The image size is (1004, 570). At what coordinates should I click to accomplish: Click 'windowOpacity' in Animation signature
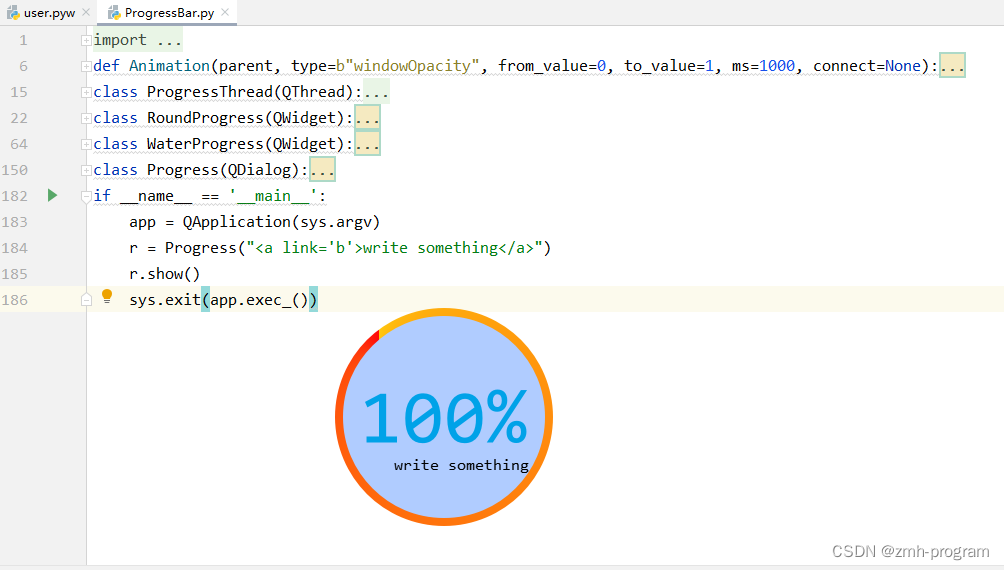tap(412, 65)
